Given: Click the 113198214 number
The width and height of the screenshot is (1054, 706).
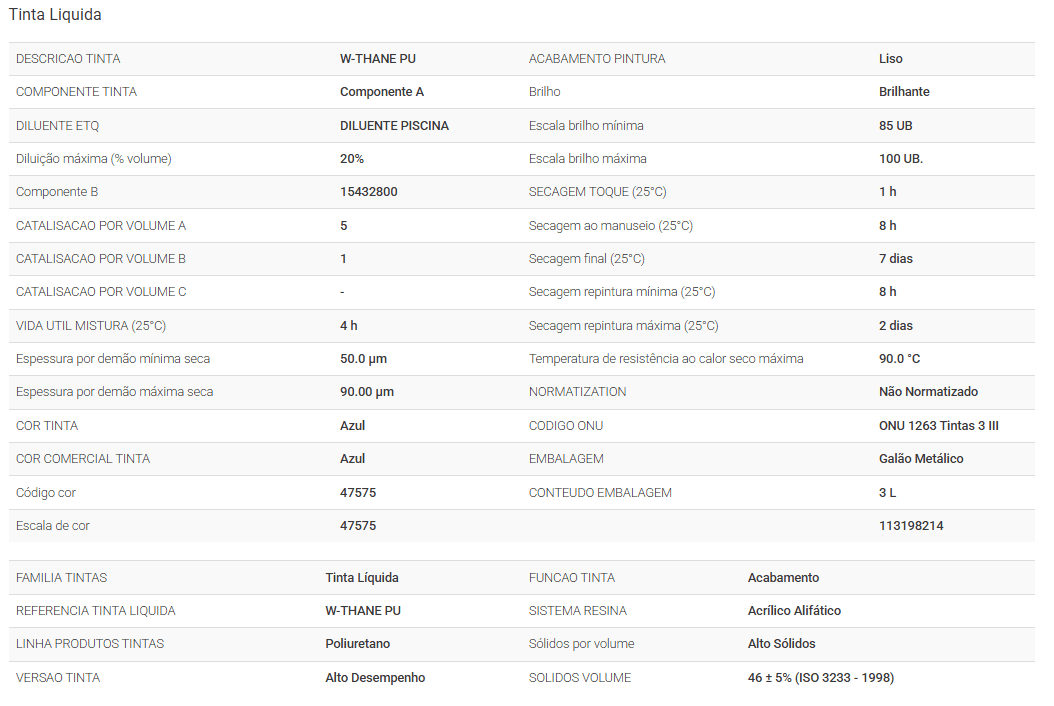Looking at the screenshot, I should pyautogui.click(x=911, y=526).
